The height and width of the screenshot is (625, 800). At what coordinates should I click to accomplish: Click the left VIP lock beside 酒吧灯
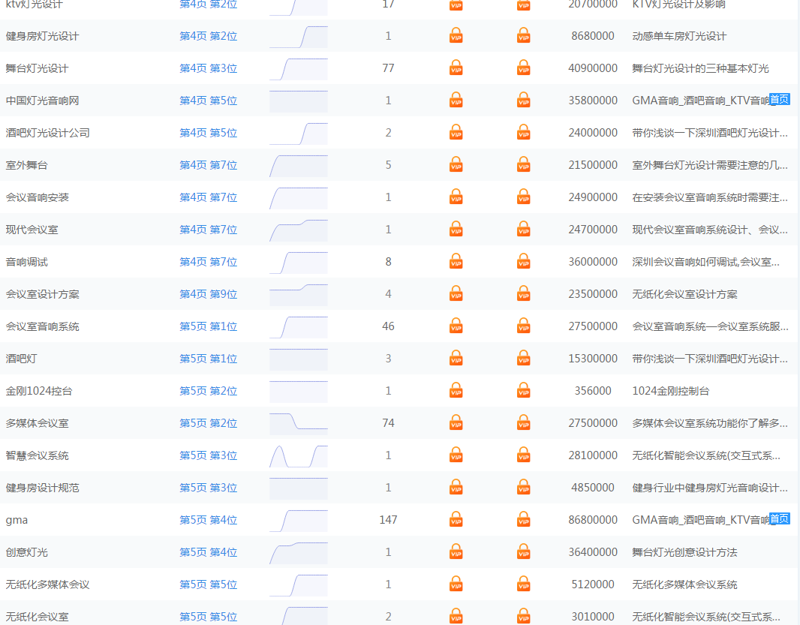(456, 358)
